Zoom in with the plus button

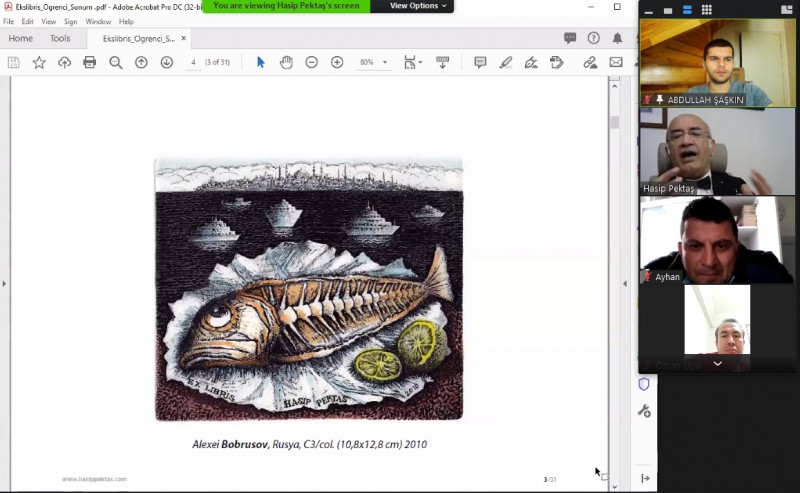[337, 62]
